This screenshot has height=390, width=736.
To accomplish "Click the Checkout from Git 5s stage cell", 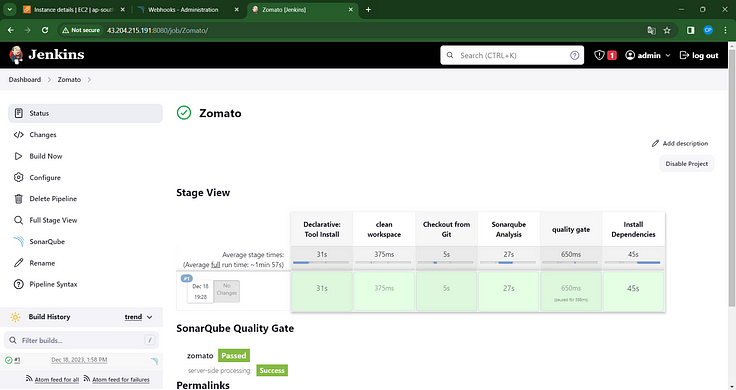I will tap(446, 291).
